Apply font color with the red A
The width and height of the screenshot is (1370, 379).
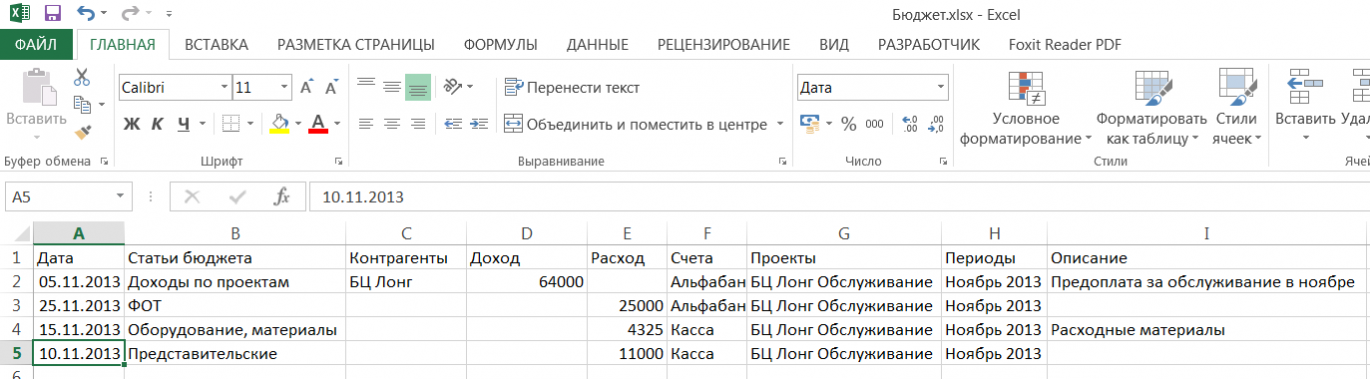point(319,123)
